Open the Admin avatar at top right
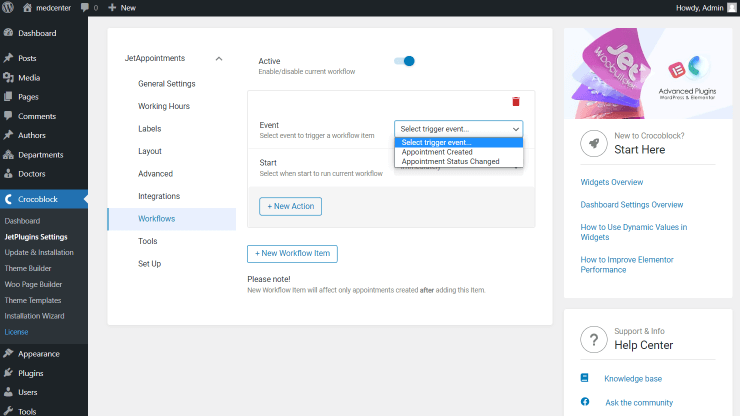 (732, 8)
